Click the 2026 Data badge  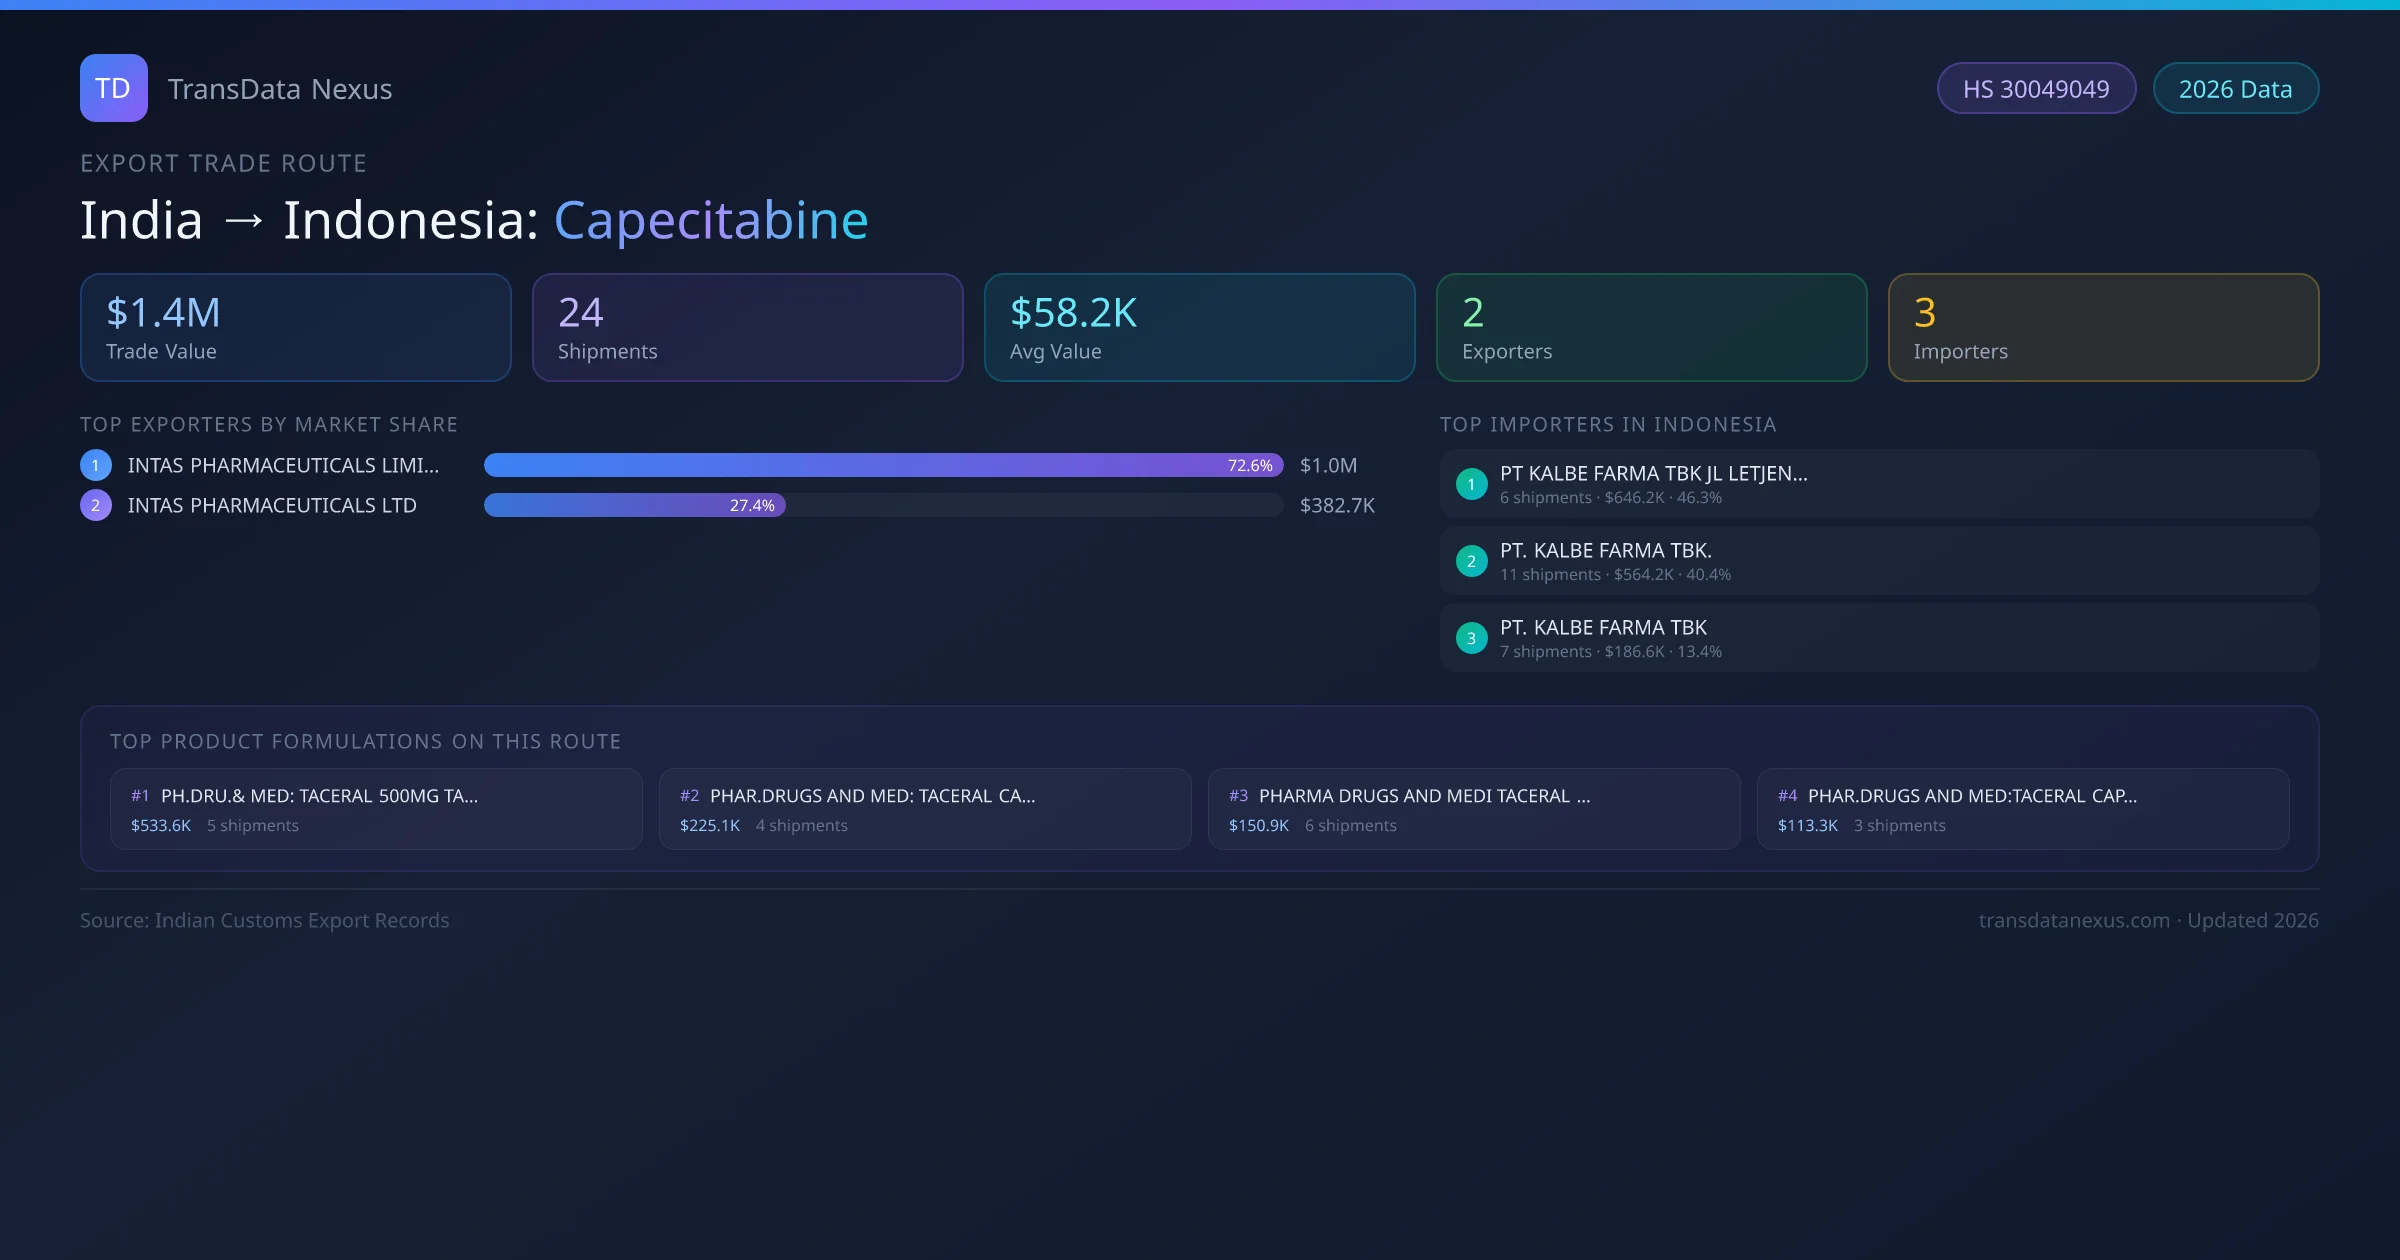[2235, 89]
